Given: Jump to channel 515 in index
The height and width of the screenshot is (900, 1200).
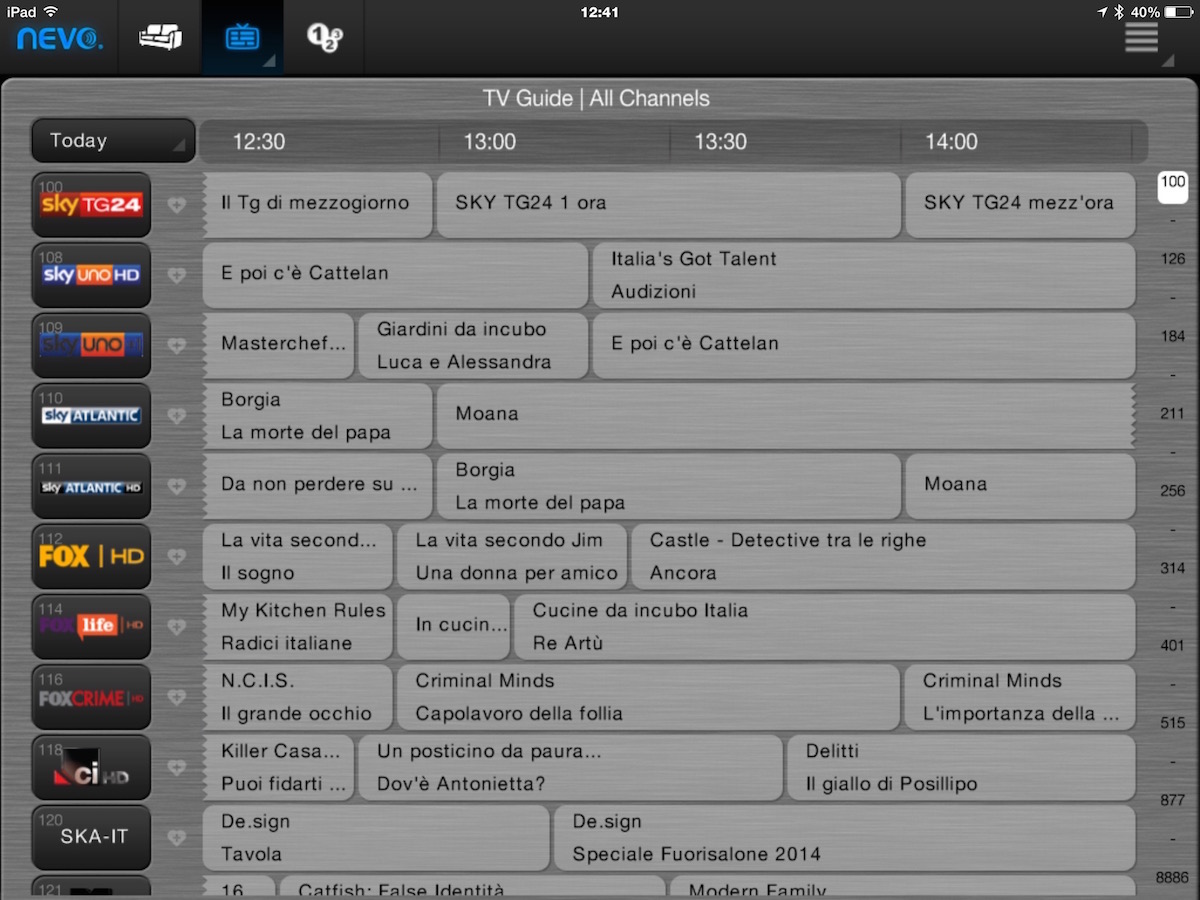Looking at the screenshot, I should [1173, 722].
